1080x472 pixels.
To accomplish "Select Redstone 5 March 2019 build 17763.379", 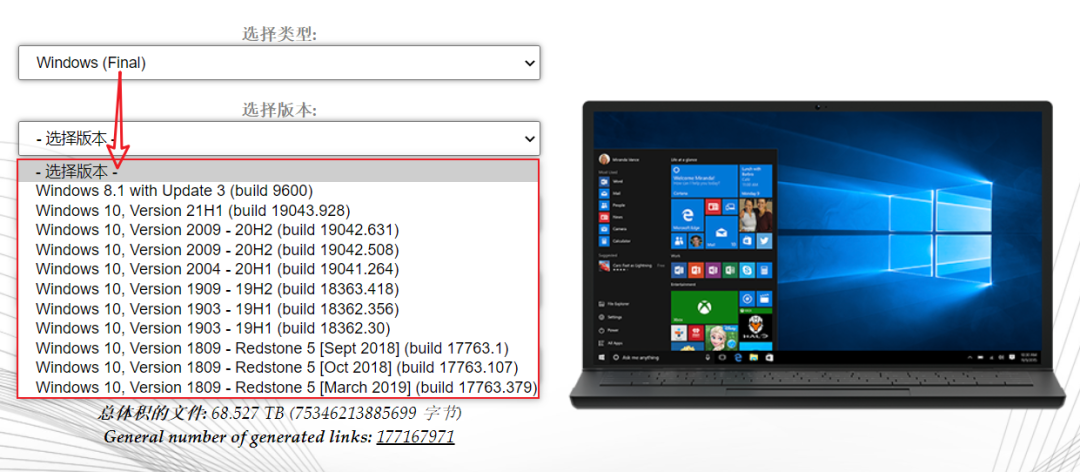I will pos(286,387).
